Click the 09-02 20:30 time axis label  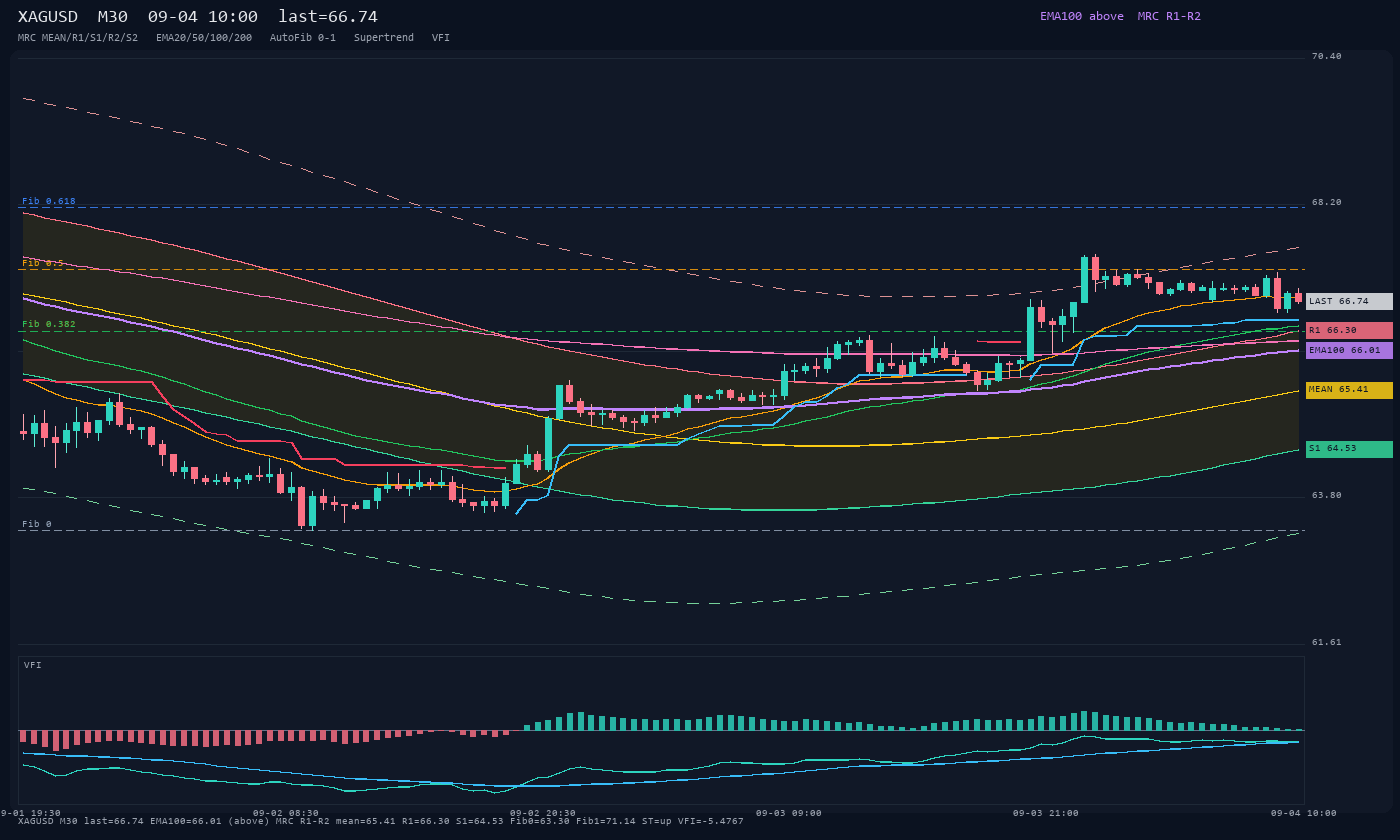(543, 813)
